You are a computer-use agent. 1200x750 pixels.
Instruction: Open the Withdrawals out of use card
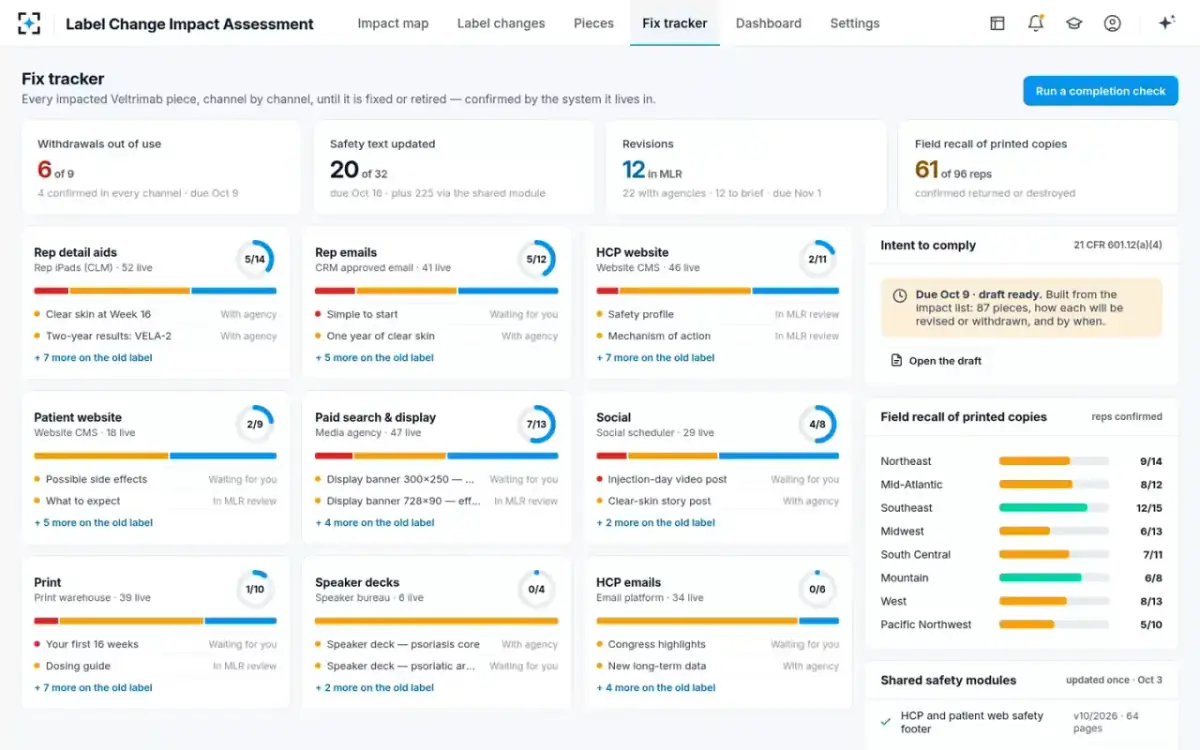pos(161,167)
